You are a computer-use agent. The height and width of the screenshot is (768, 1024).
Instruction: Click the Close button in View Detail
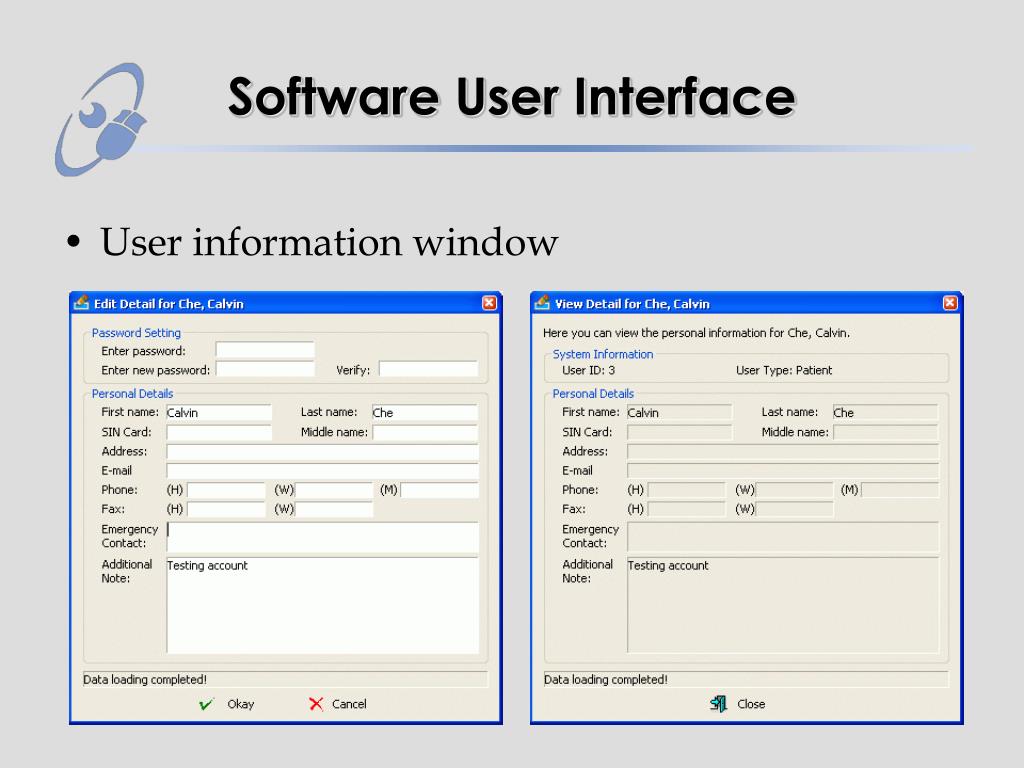pos(737,704)
